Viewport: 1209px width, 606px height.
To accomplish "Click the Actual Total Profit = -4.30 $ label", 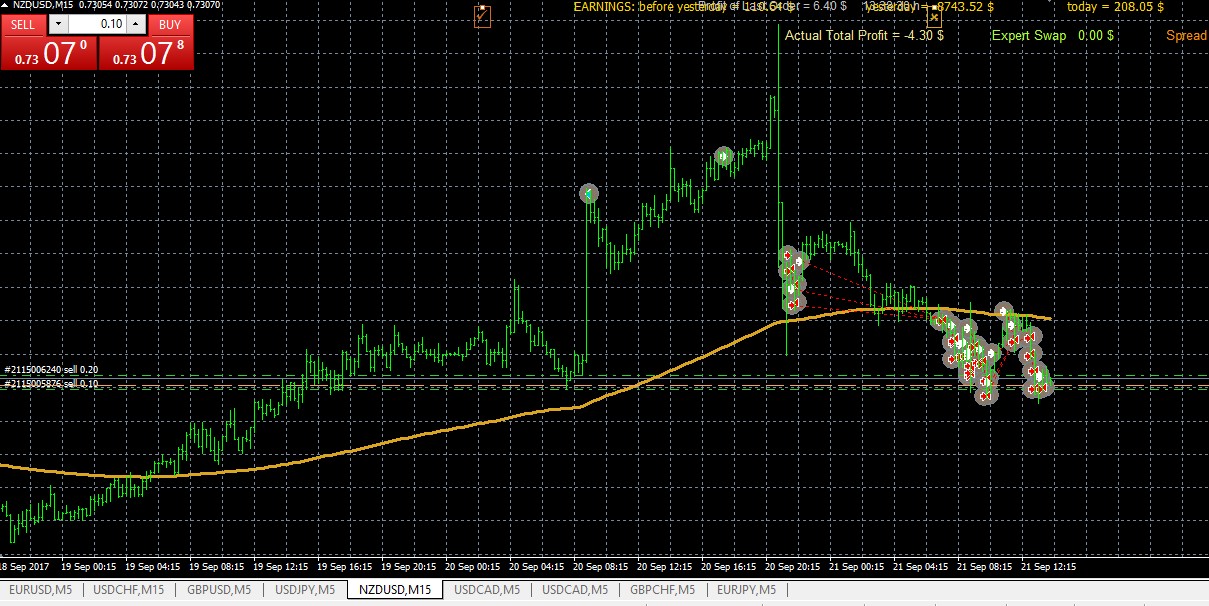I will [x=865, y=35].
